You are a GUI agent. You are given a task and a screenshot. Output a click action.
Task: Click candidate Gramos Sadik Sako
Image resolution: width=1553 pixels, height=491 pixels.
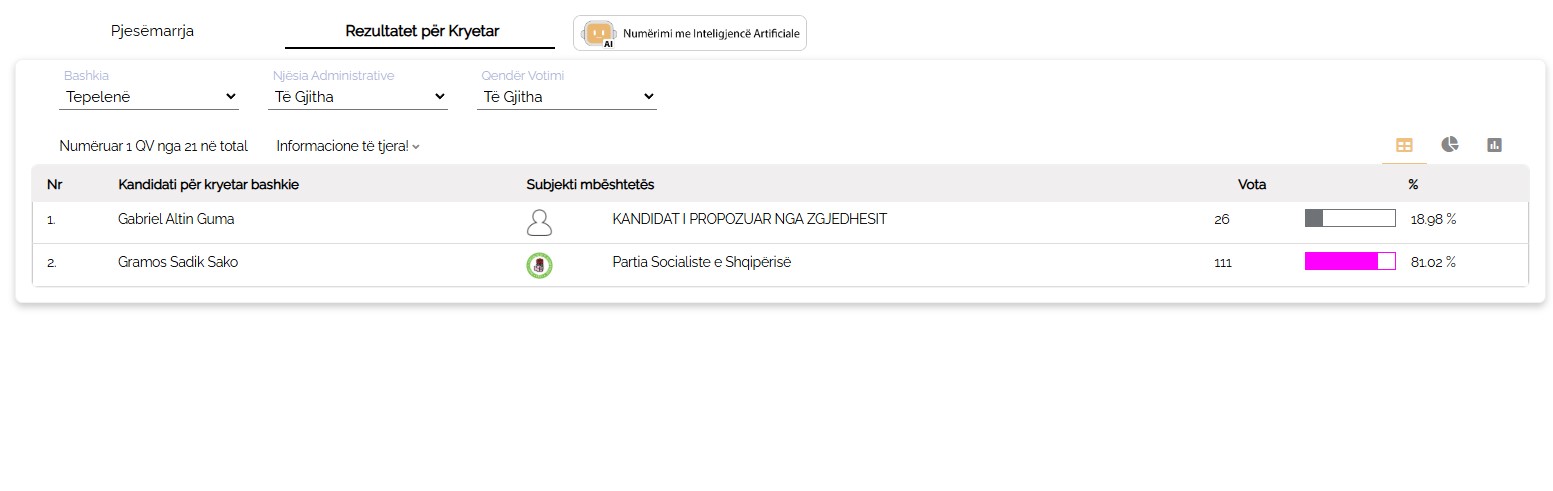tap(178, 262)
